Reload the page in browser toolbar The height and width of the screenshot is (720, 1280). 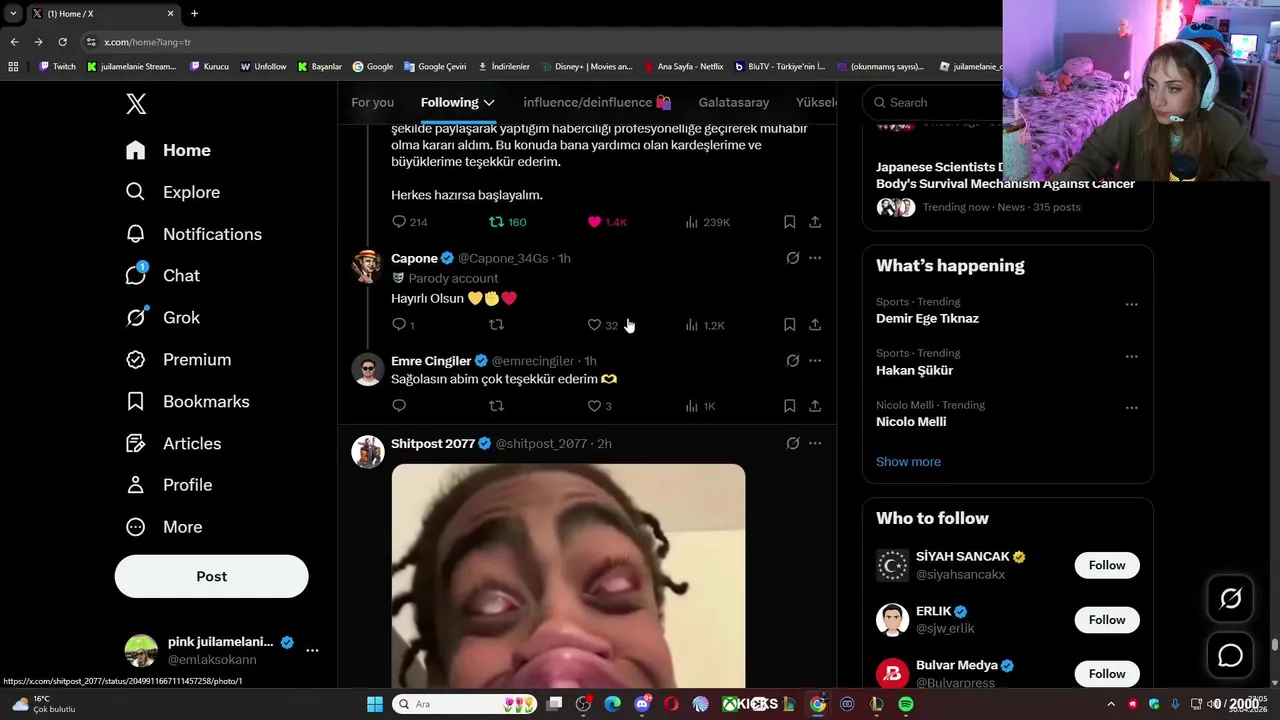[62, 42]
